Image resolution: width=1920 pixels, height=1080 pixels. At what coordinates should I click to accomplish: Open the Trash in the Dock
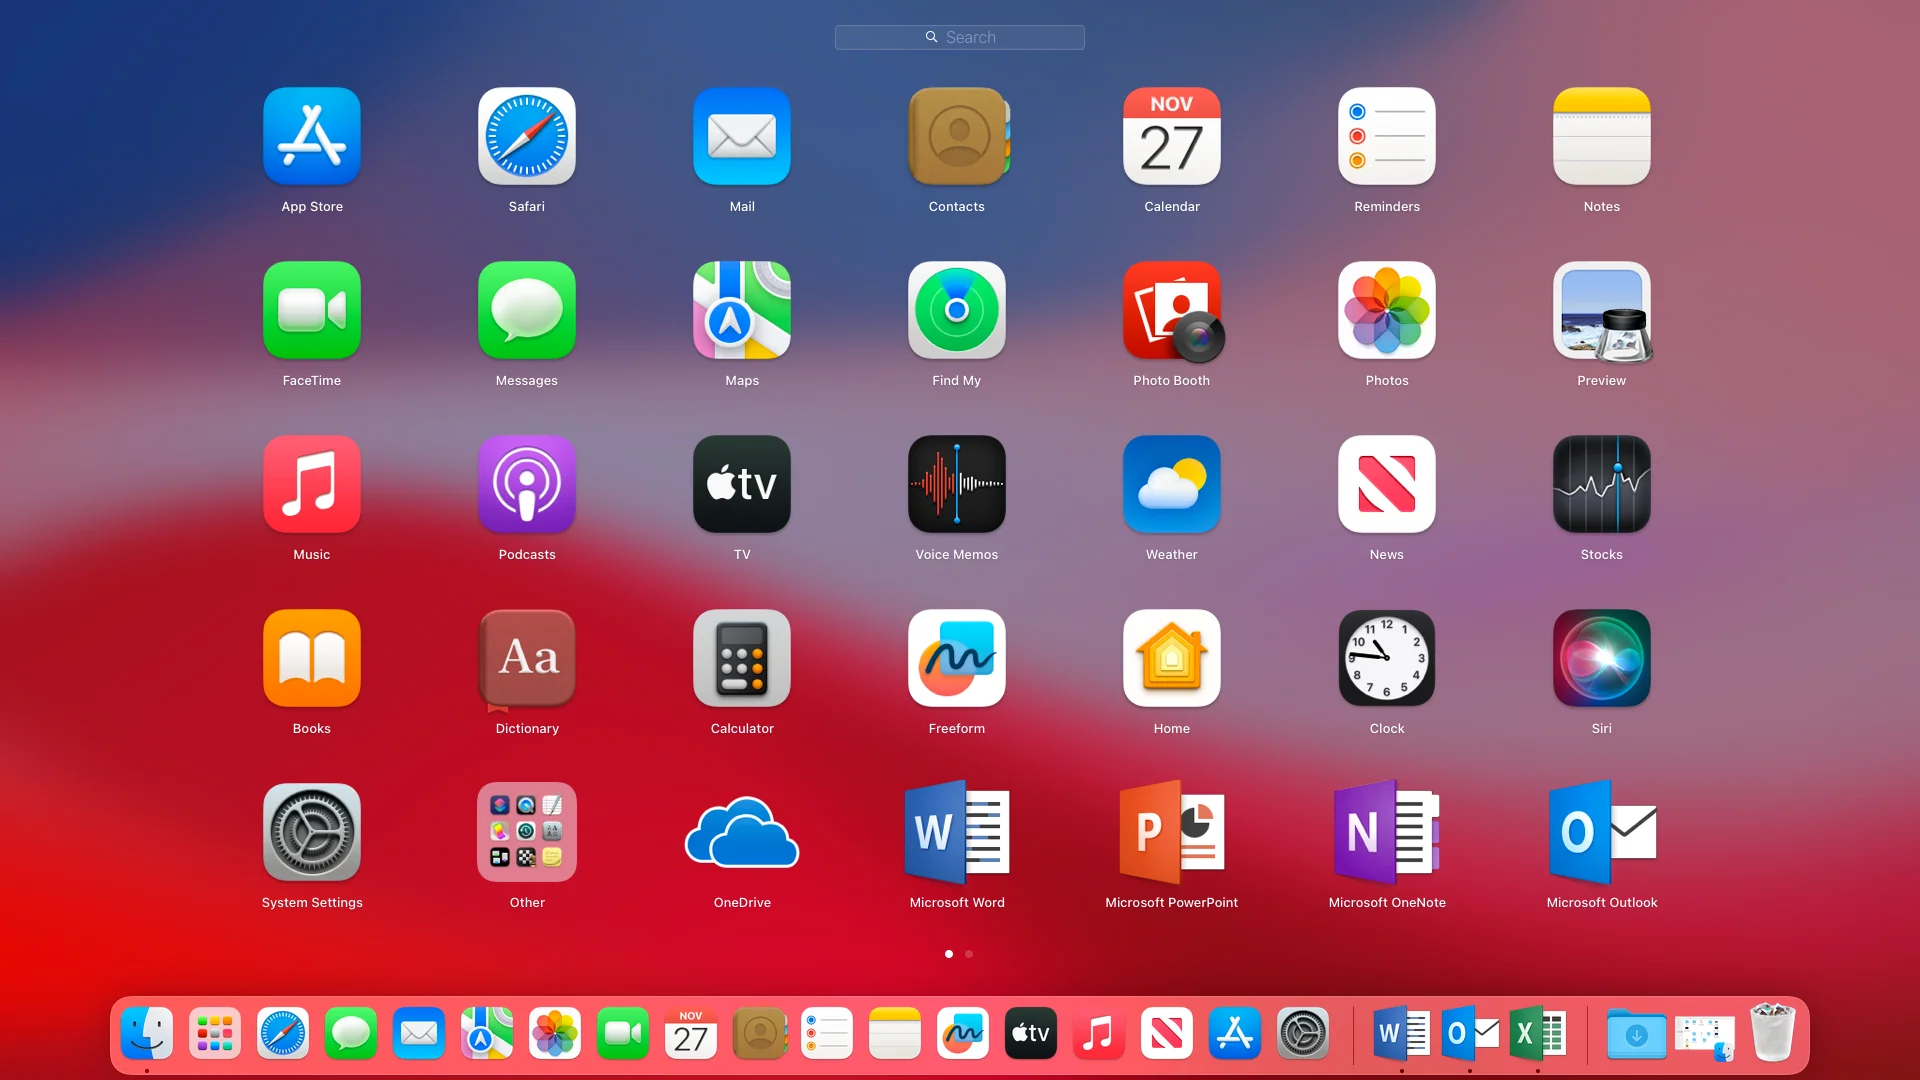1773,1033
